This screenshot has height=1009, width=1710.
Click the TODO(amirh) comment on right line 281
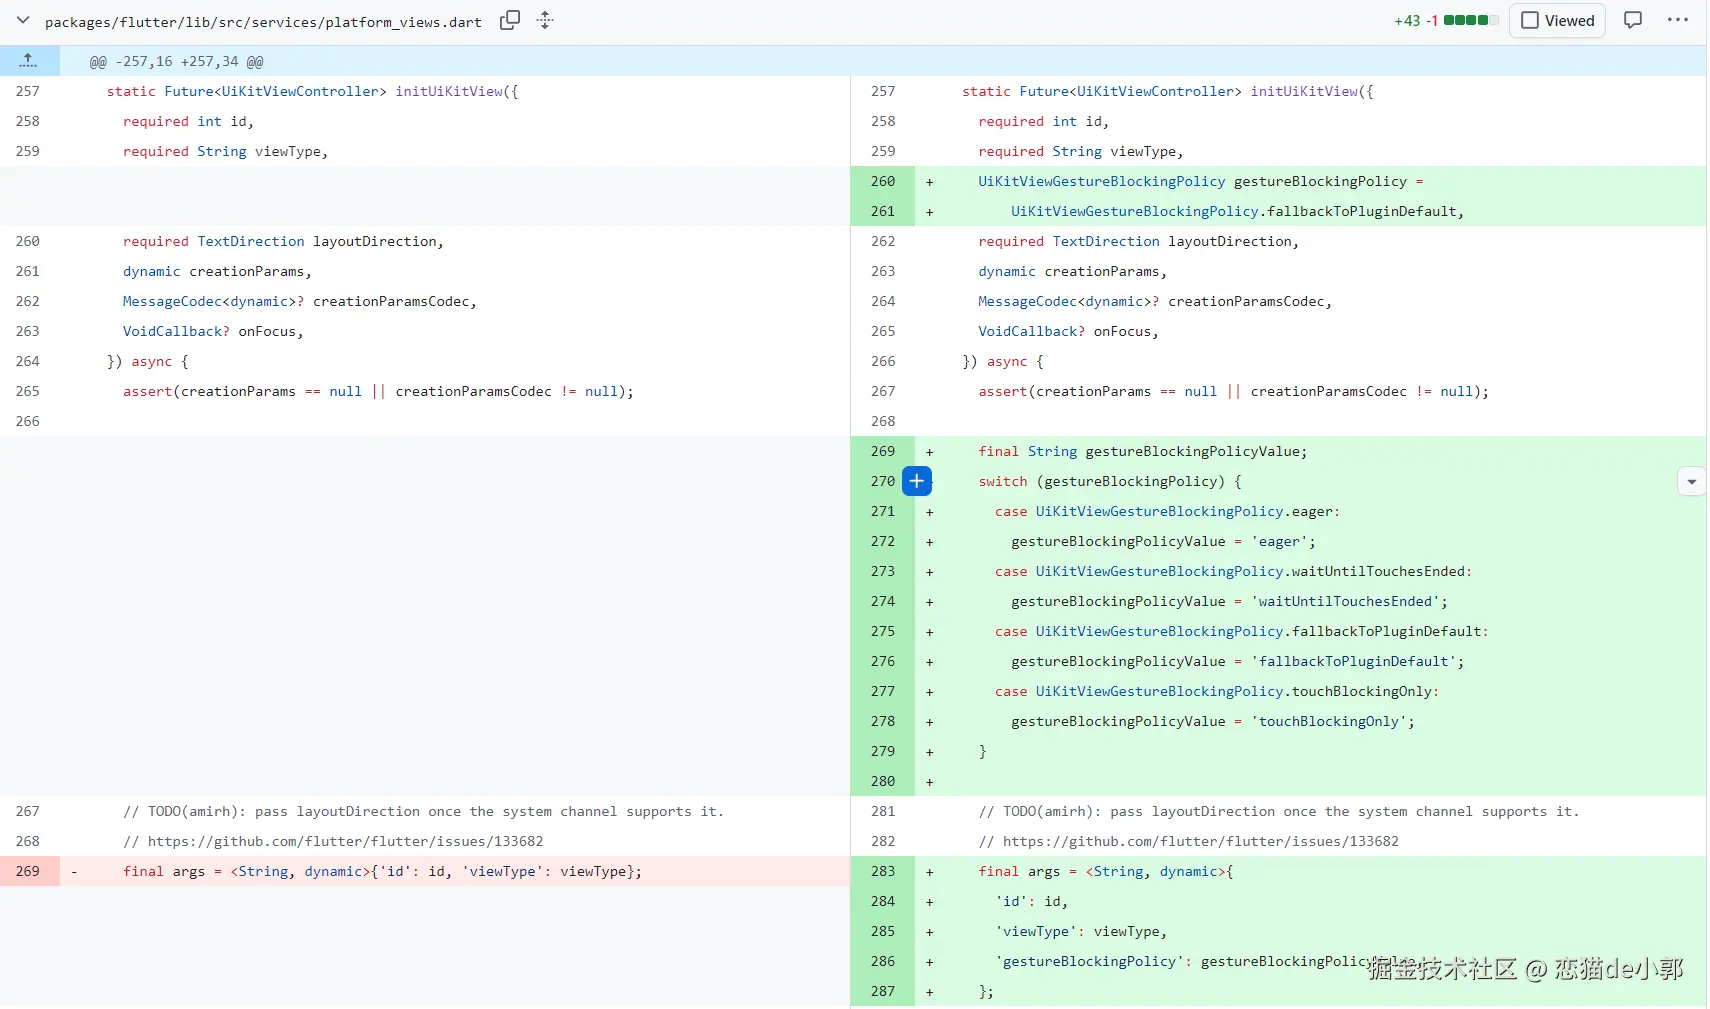coord(1279,811)
